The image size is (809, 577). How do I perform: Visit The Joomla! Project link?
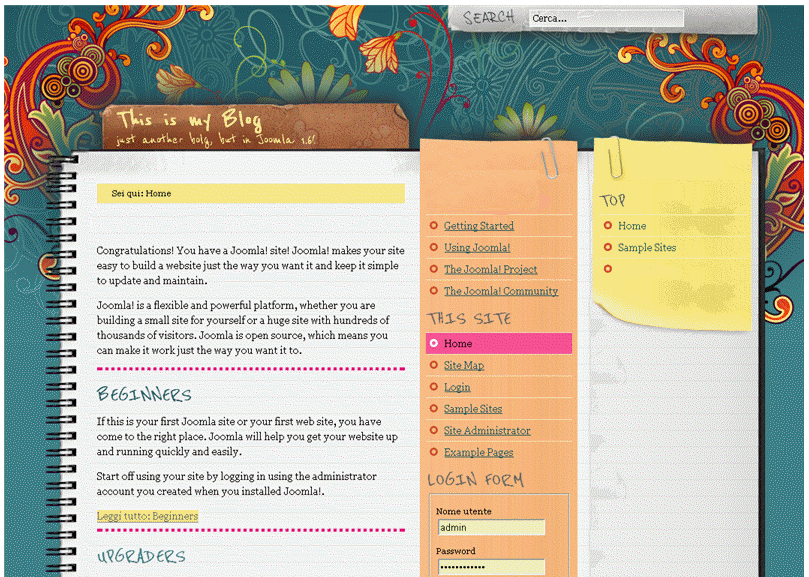pos(491,269)
